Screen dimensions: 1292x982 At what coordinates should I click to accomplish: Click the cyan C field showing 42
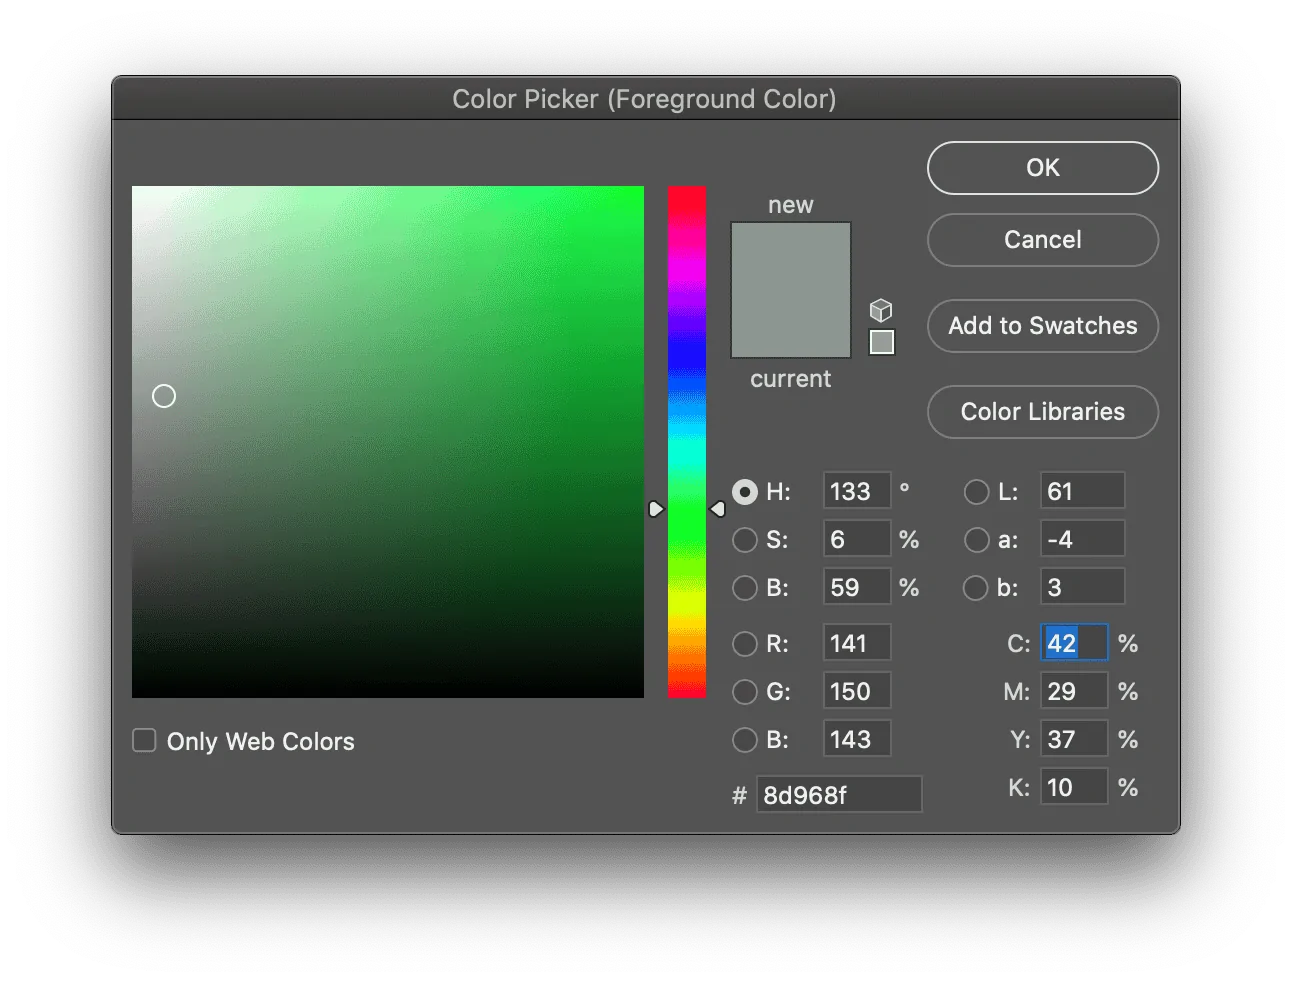click(1074, 643)
